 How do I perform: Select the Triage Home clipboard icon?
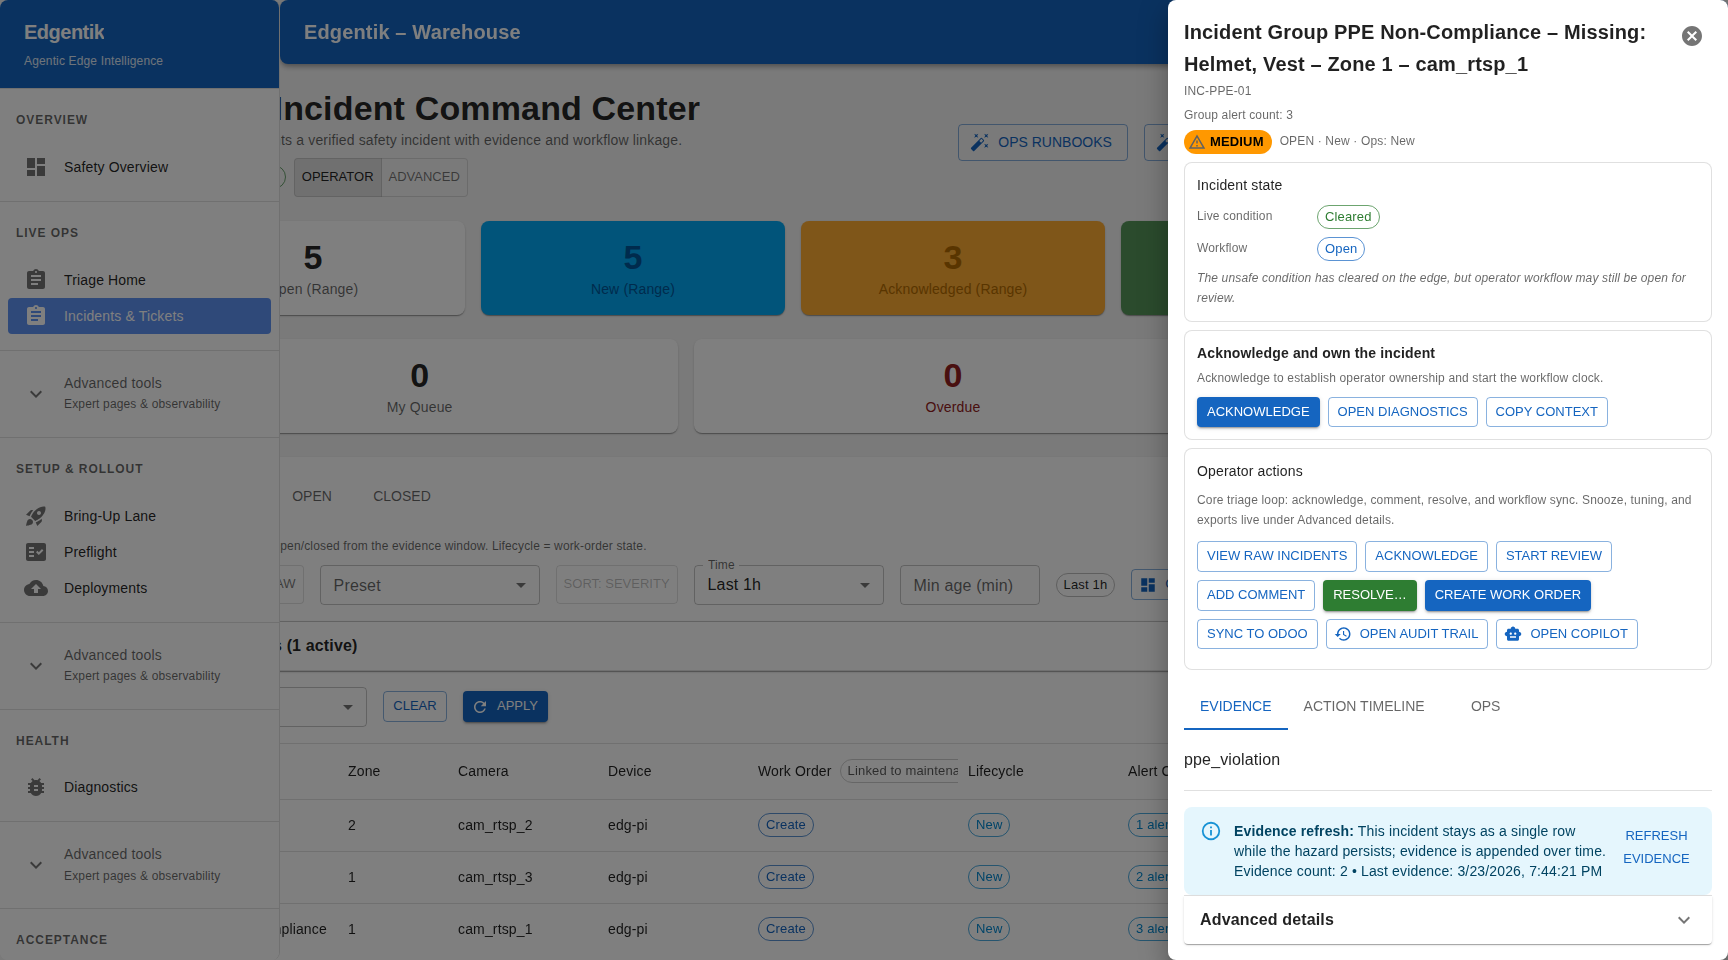coord(36,280)
